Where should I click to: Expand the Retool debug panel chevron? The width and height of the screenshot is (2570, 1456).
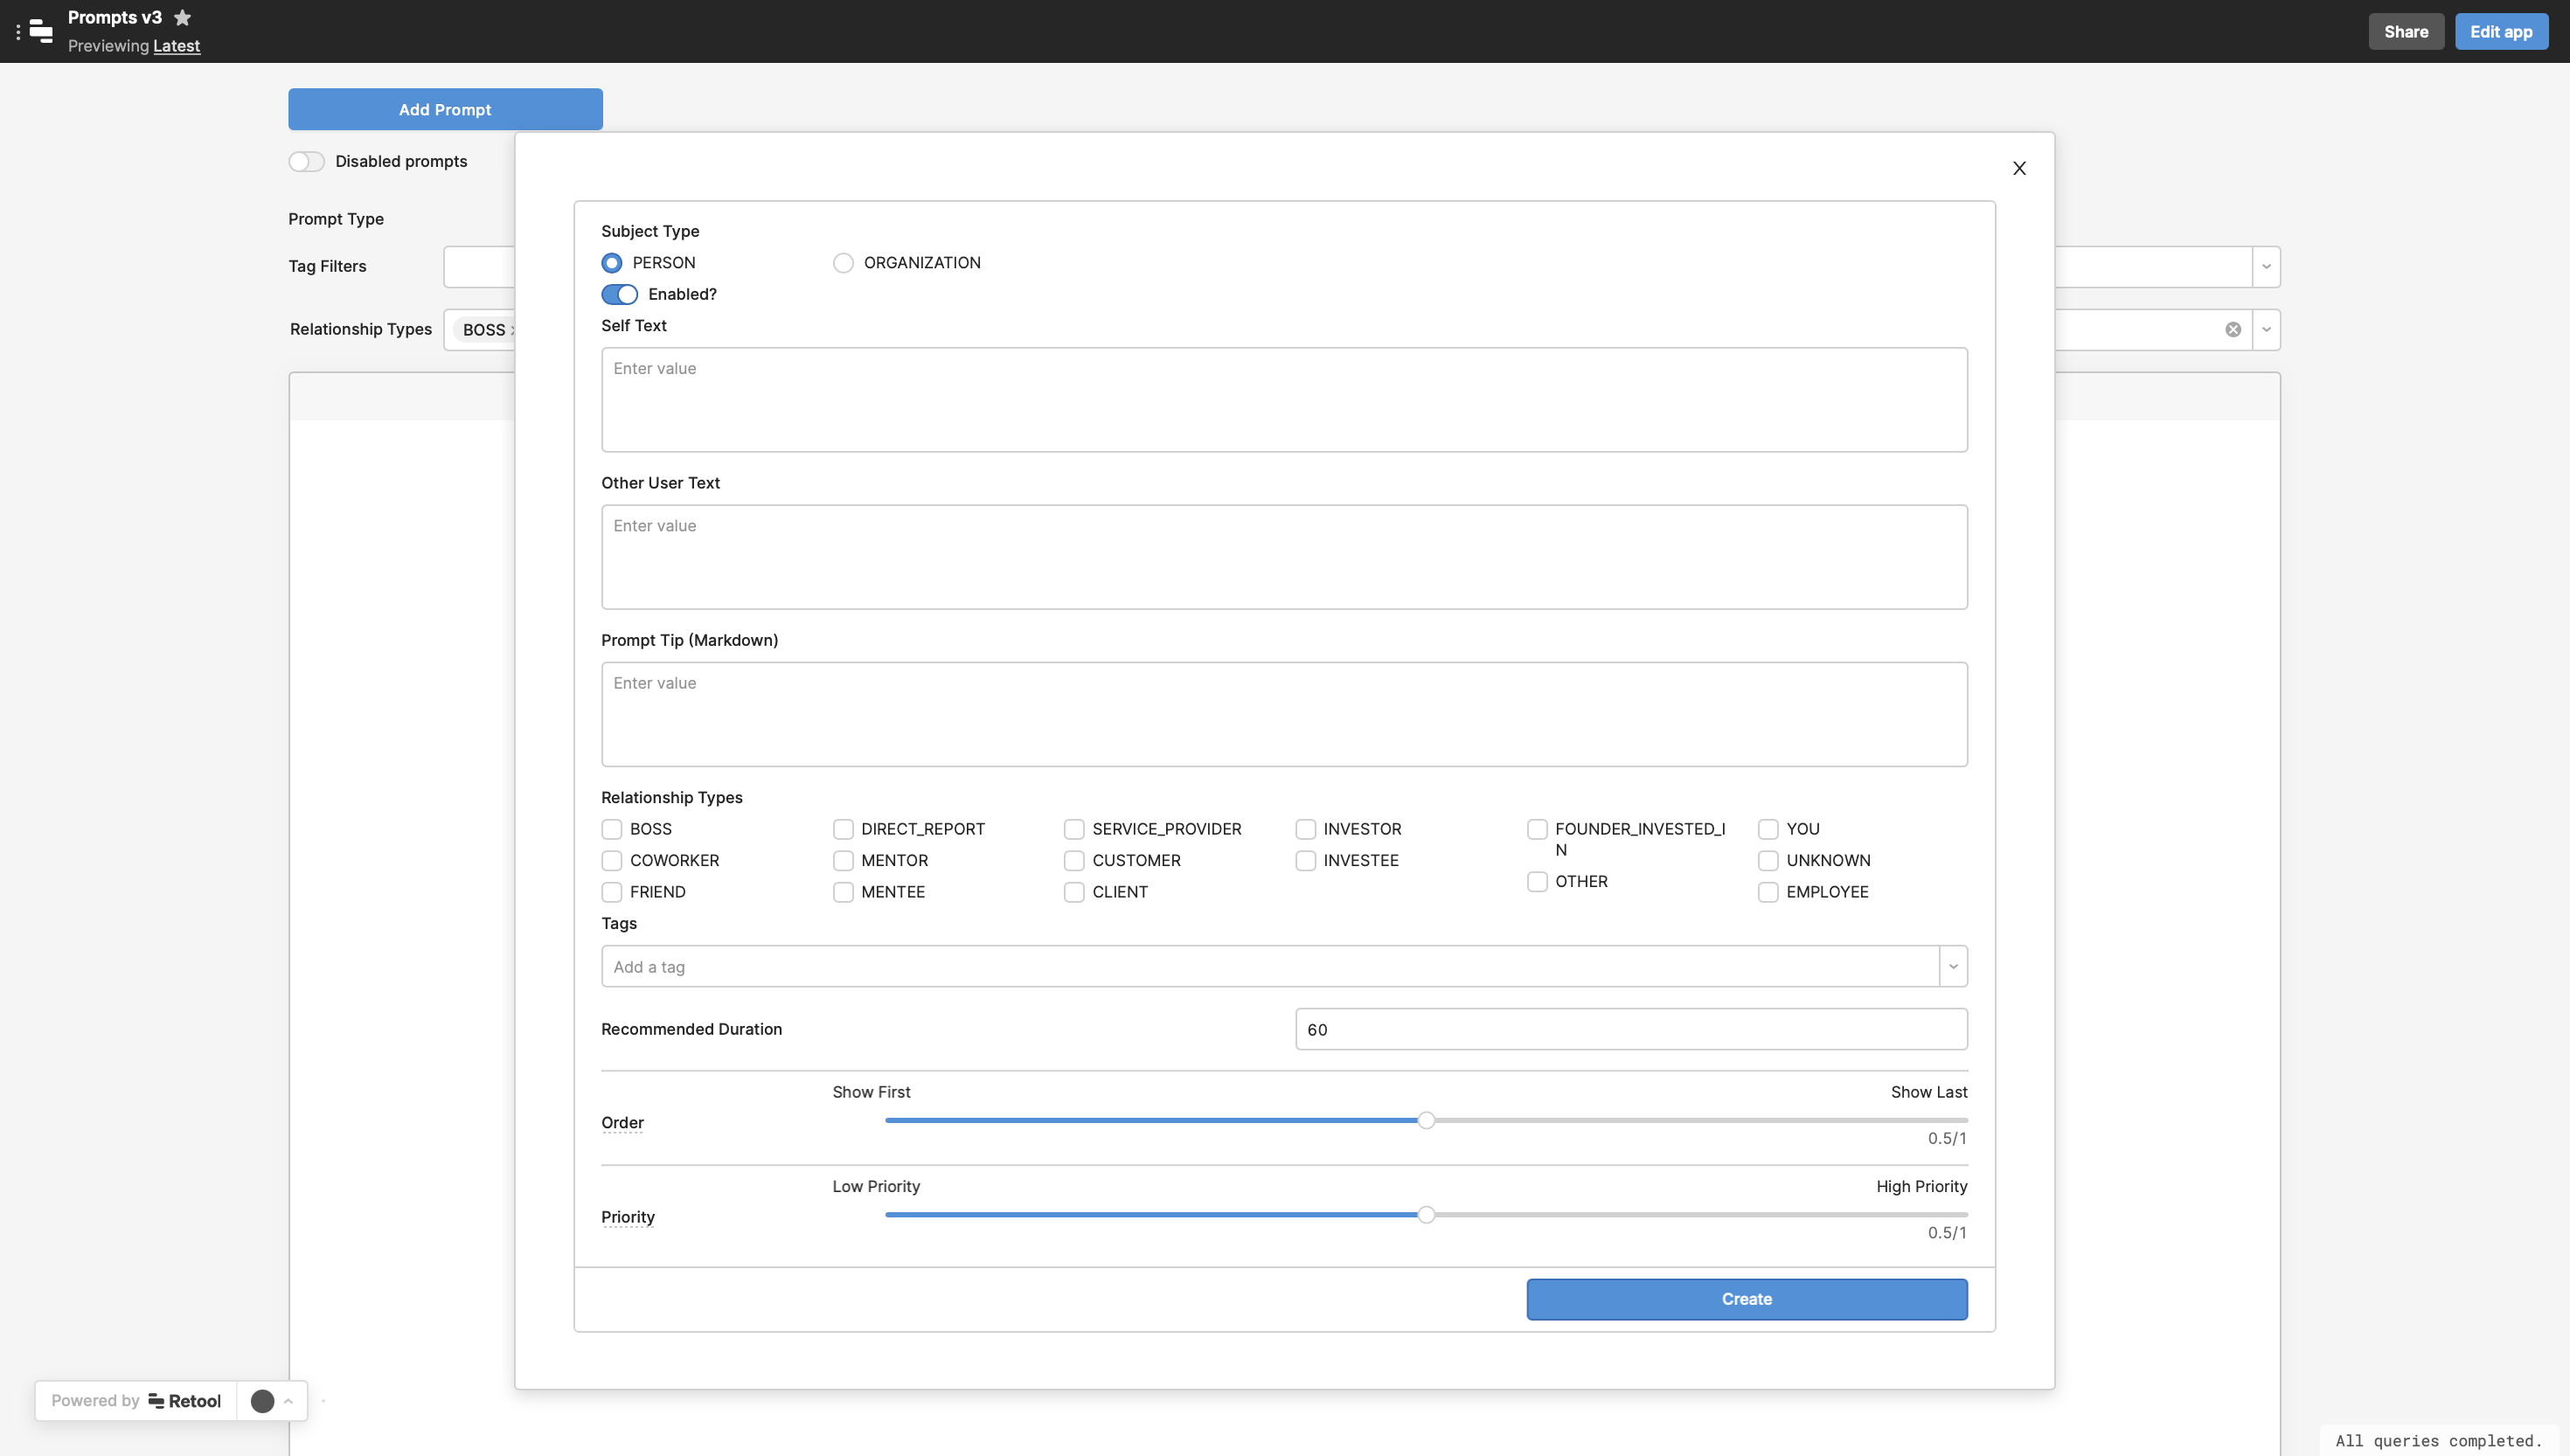[x=288, y=1400]
